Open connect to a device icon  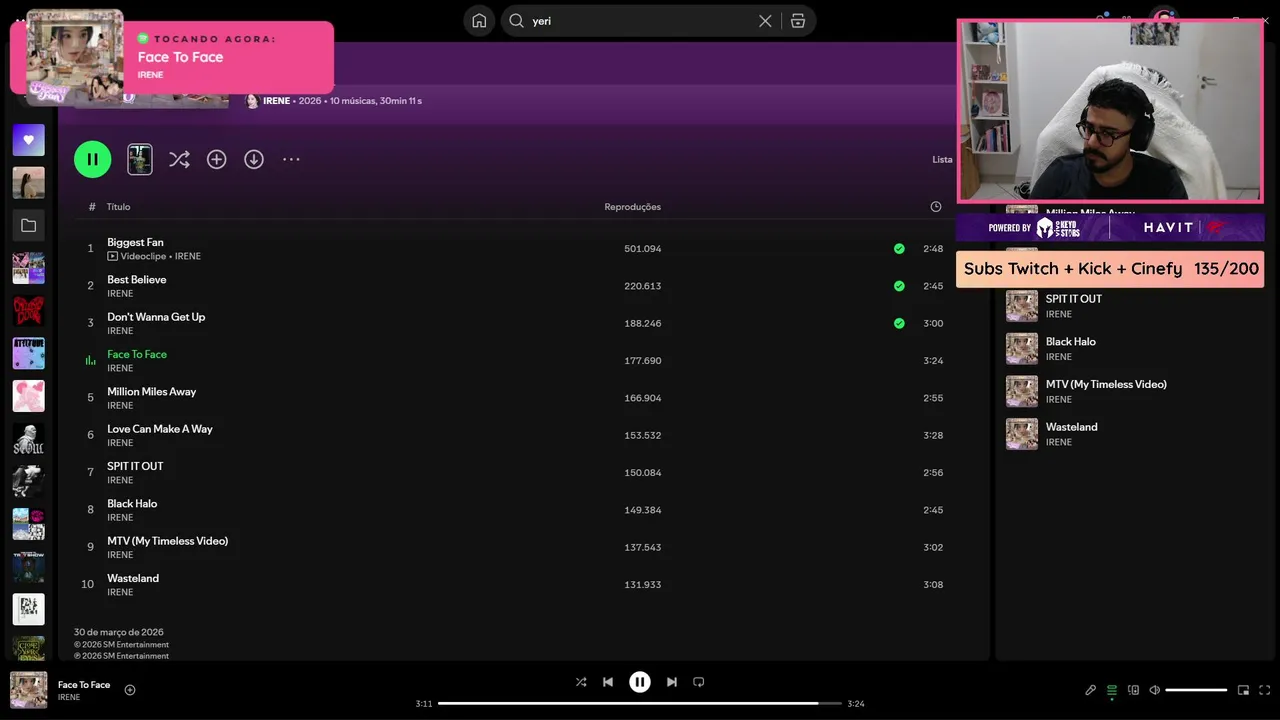1133,690
